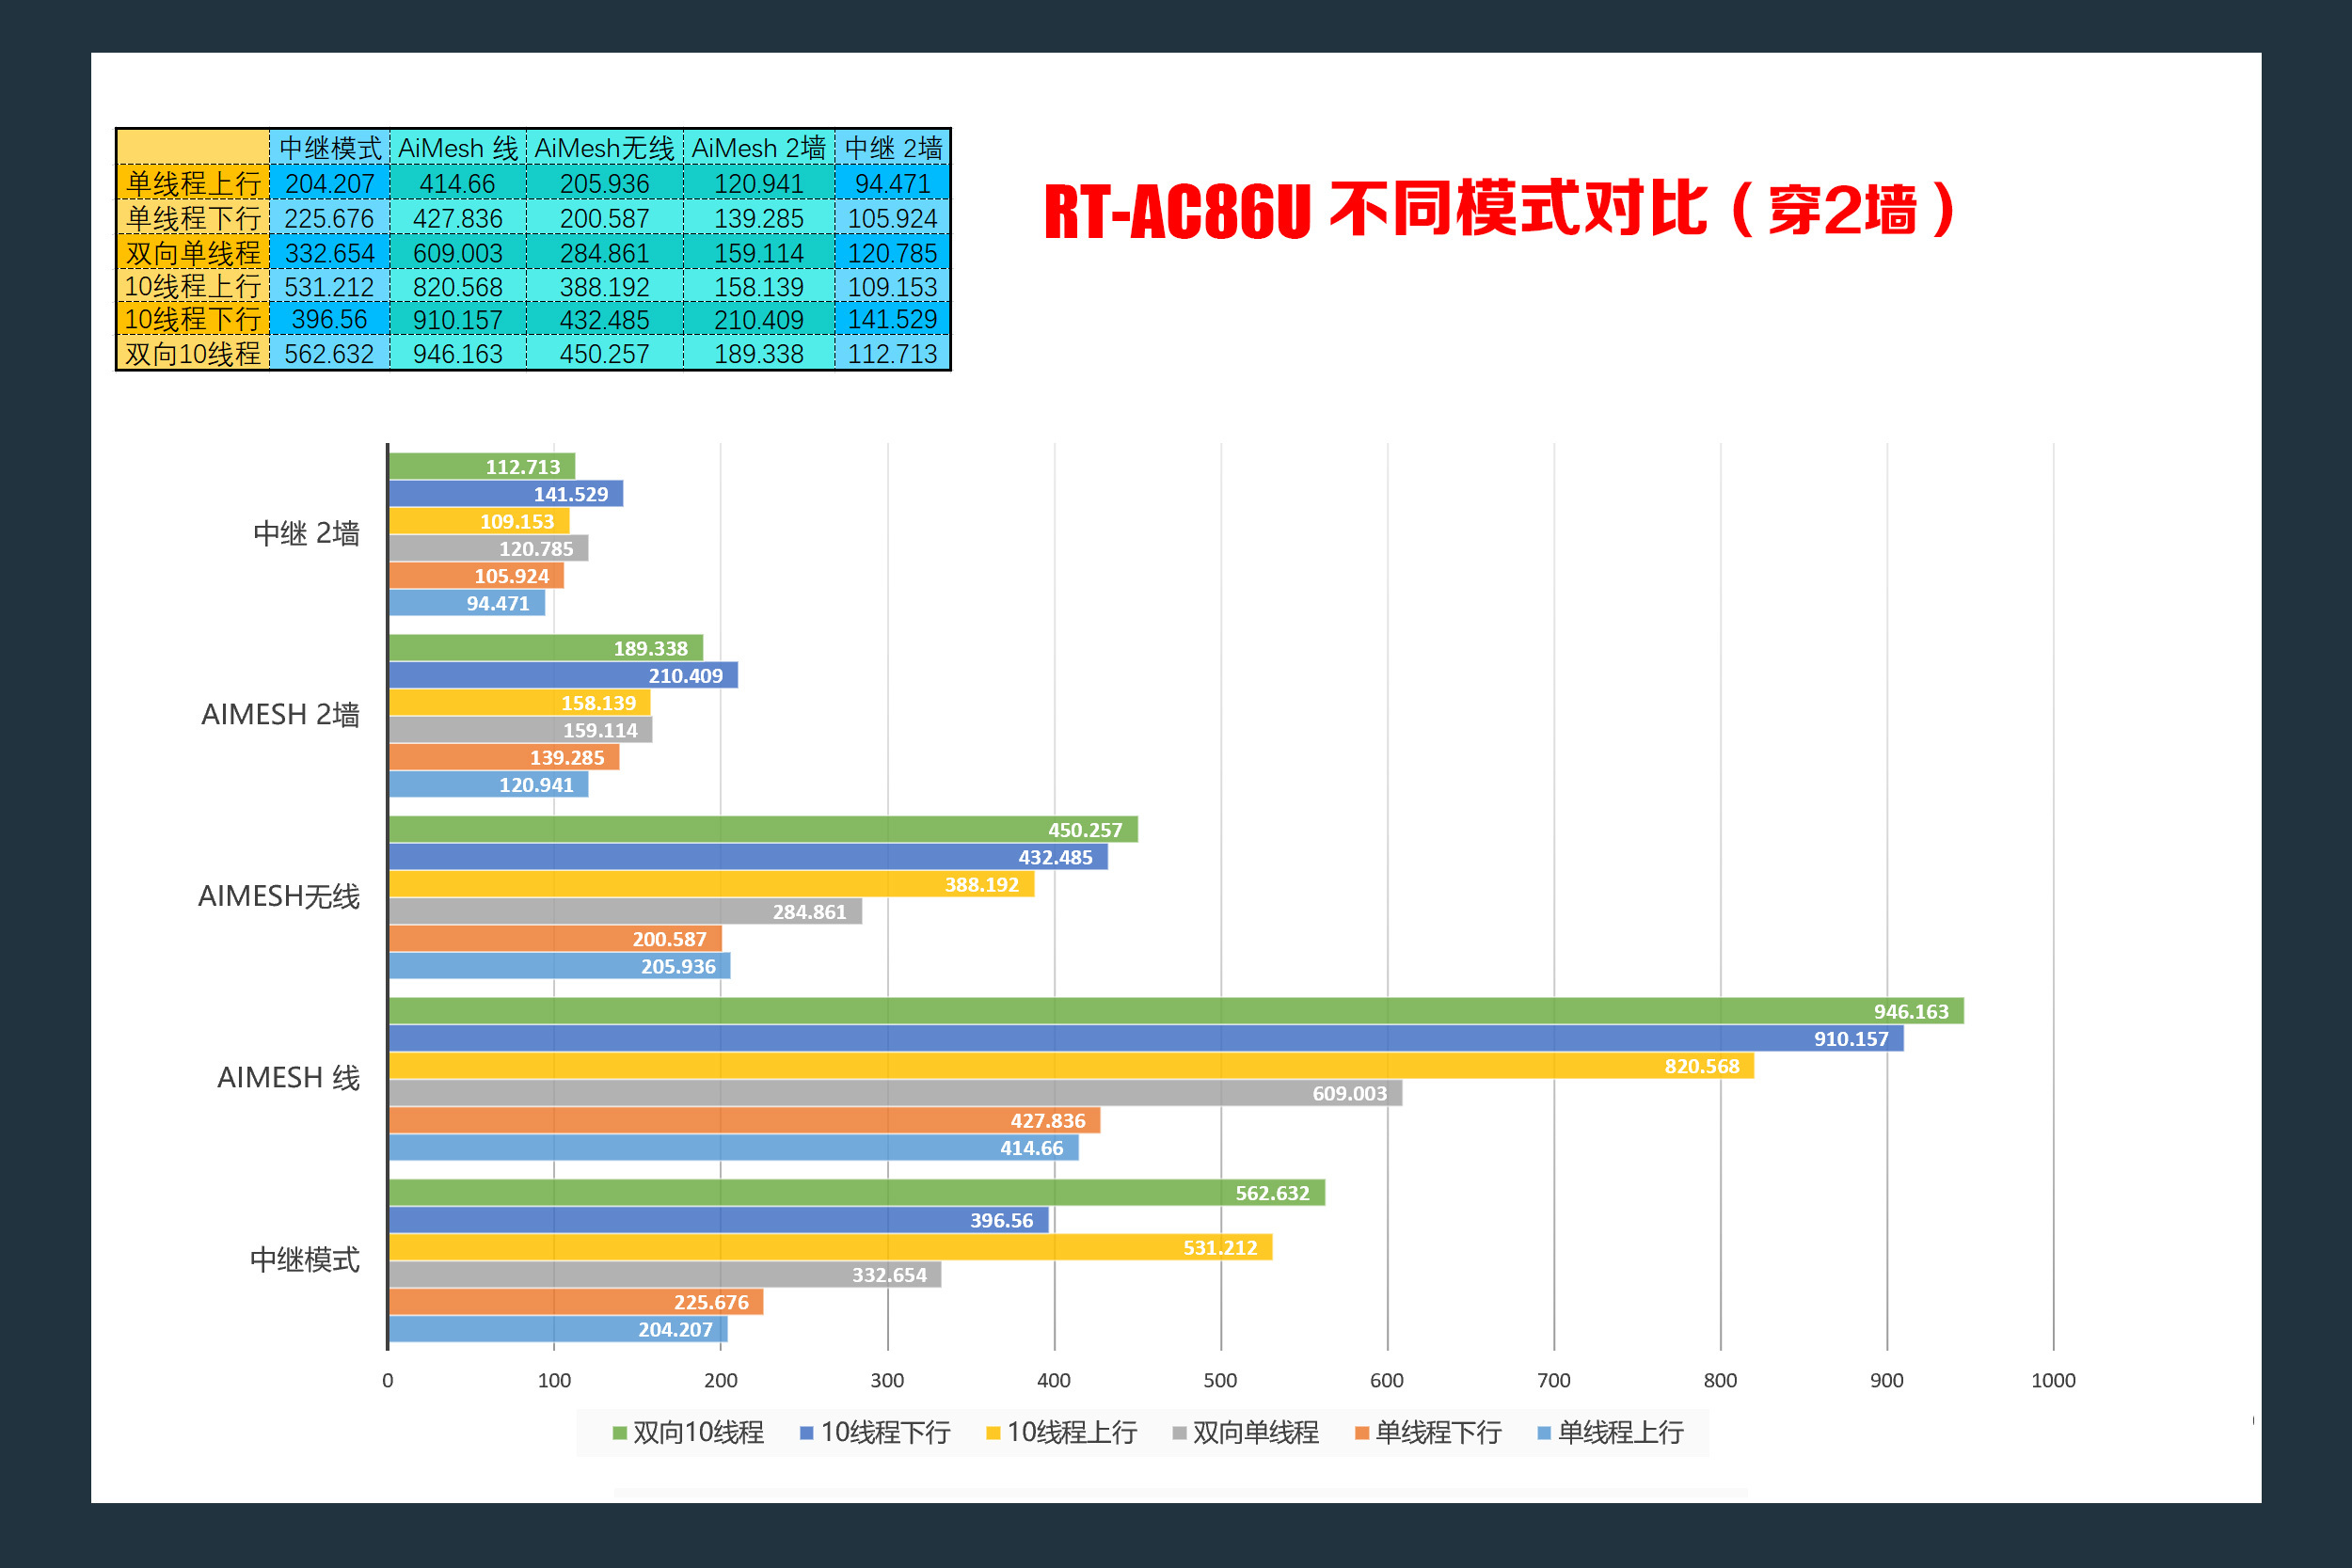Select the 450.257 green bar

click(762, 829)
